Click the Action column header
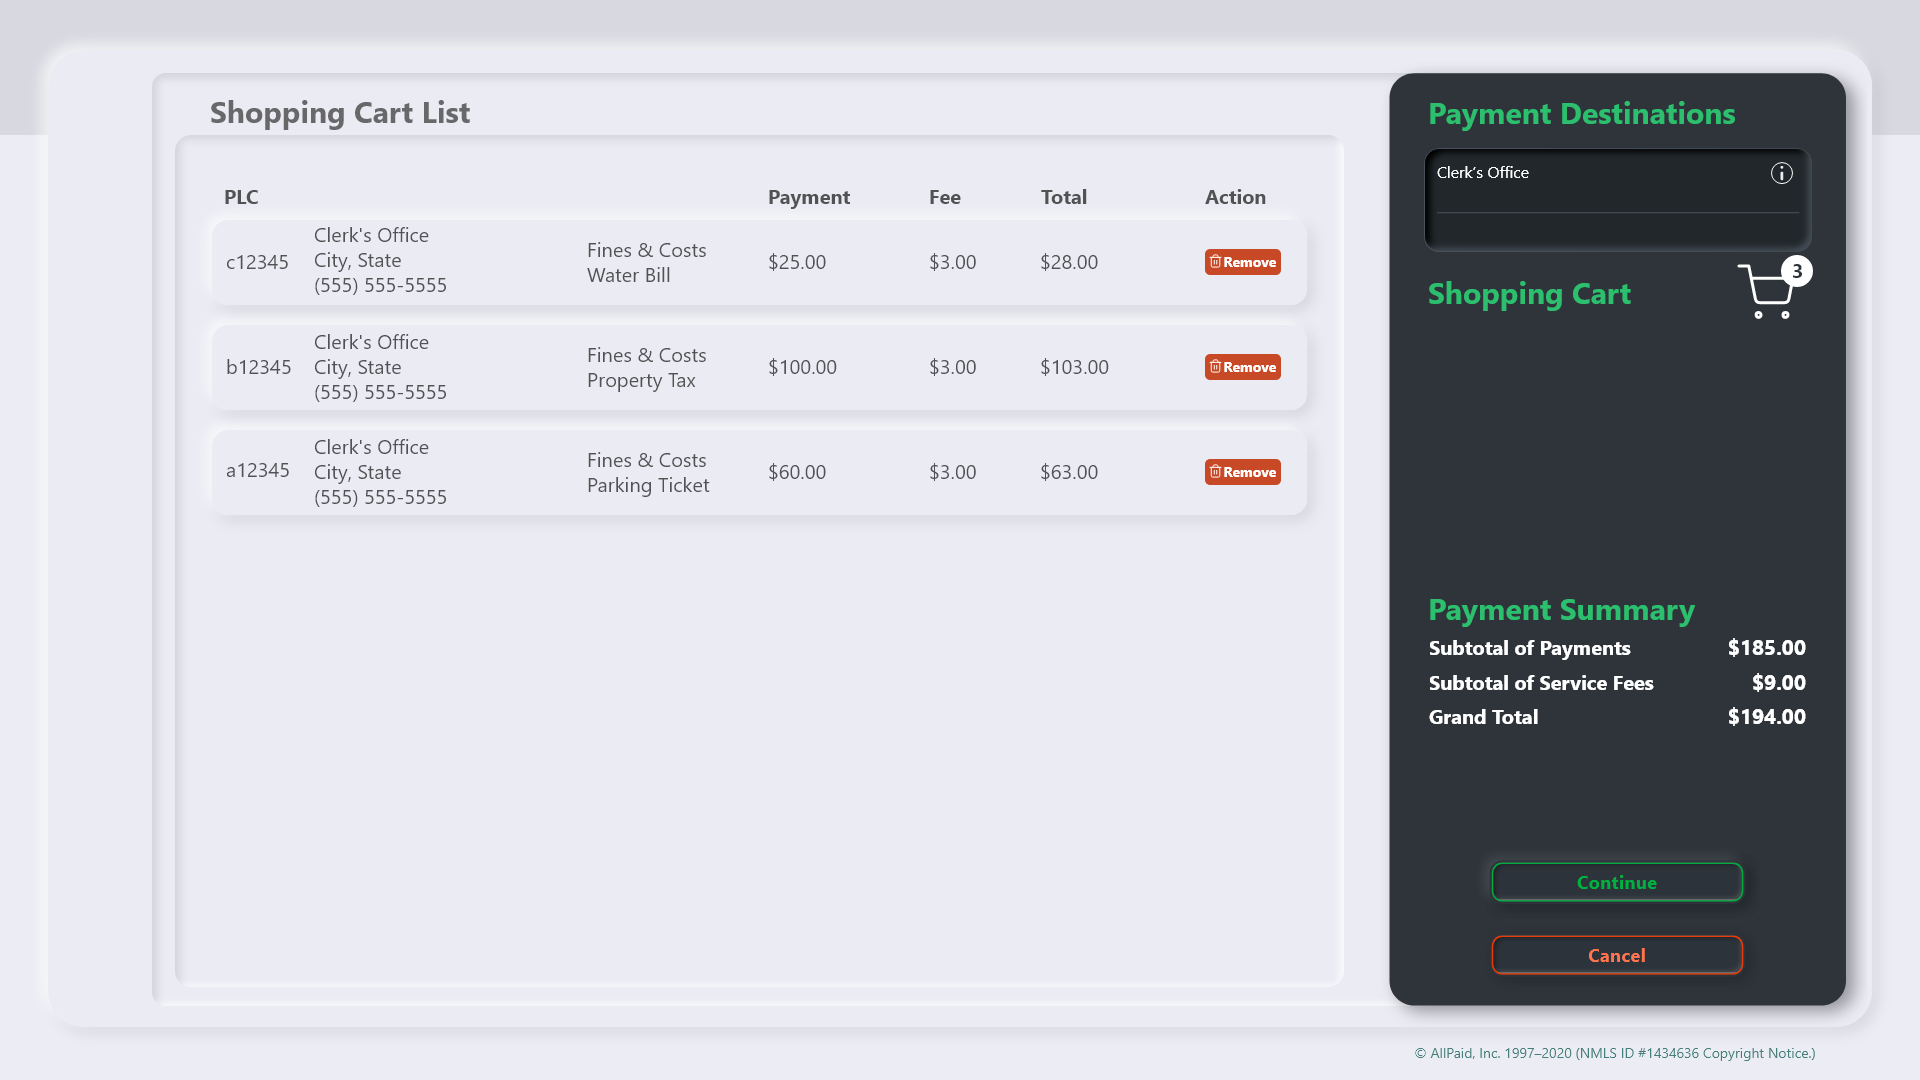This screenshot has width=1920, height=1080. (x=1235, y=197)
